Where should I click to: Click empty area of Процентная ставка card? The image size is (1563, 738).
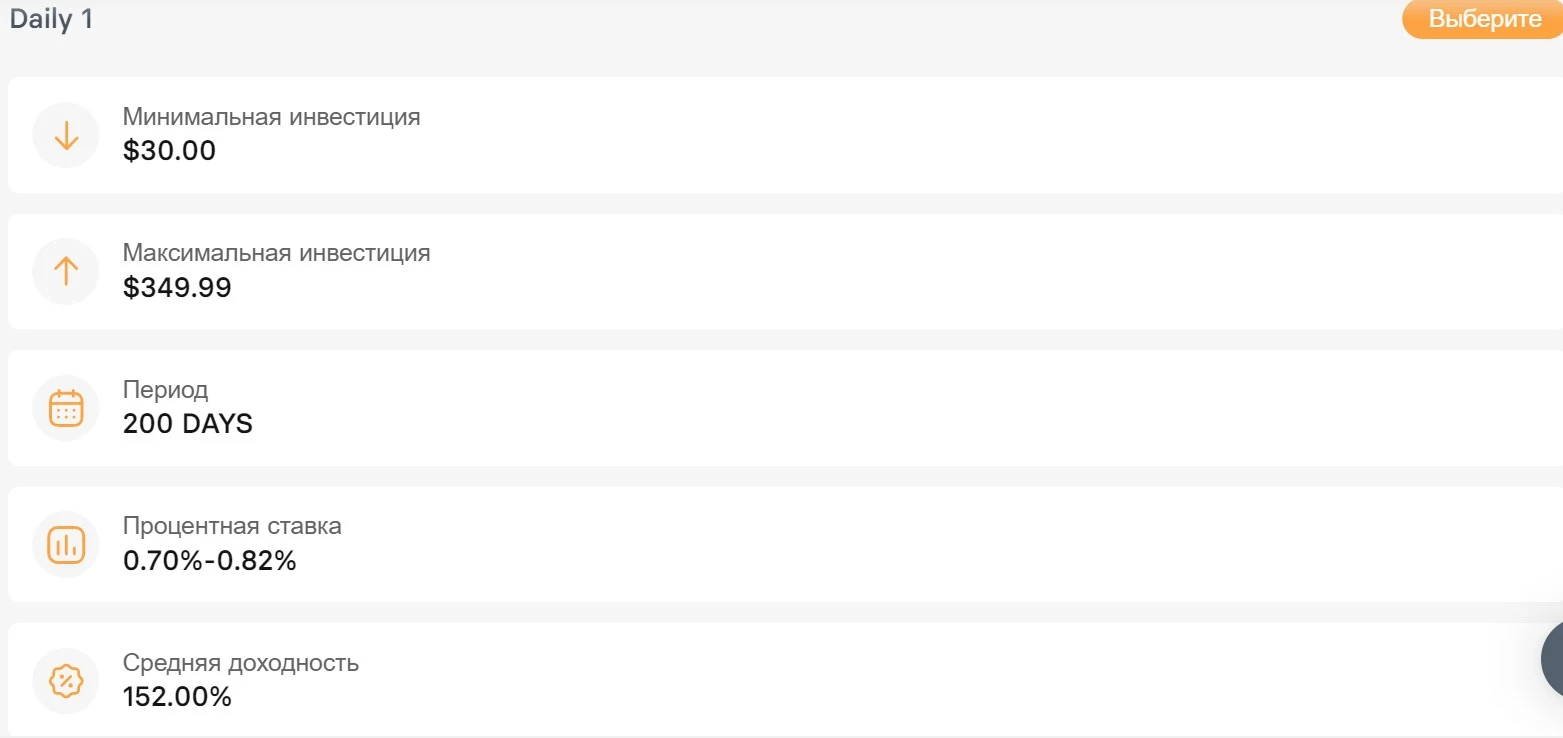pos(900,544)
